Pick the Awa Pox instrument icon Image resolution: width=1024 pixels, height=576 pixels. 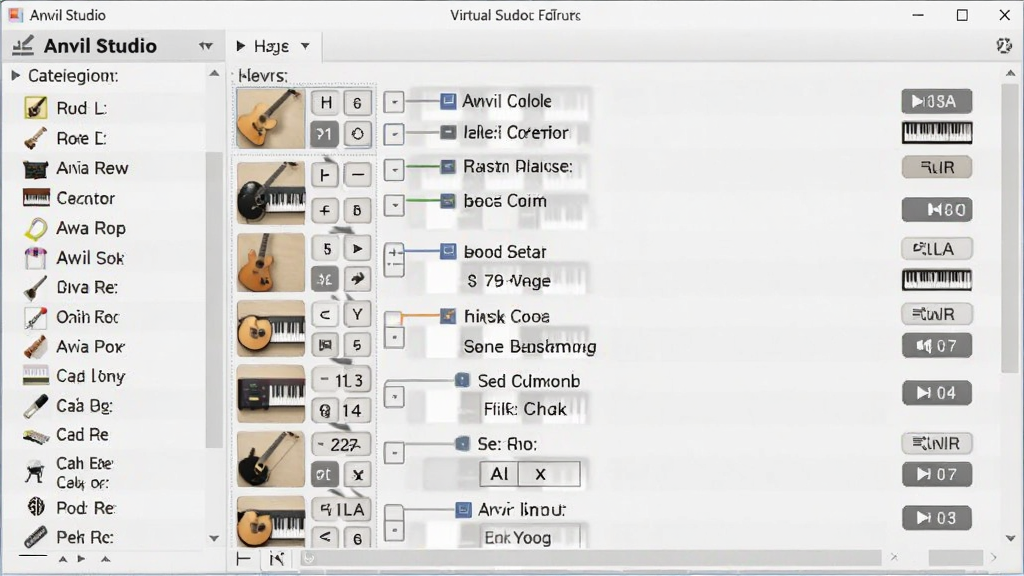point(36,347)
